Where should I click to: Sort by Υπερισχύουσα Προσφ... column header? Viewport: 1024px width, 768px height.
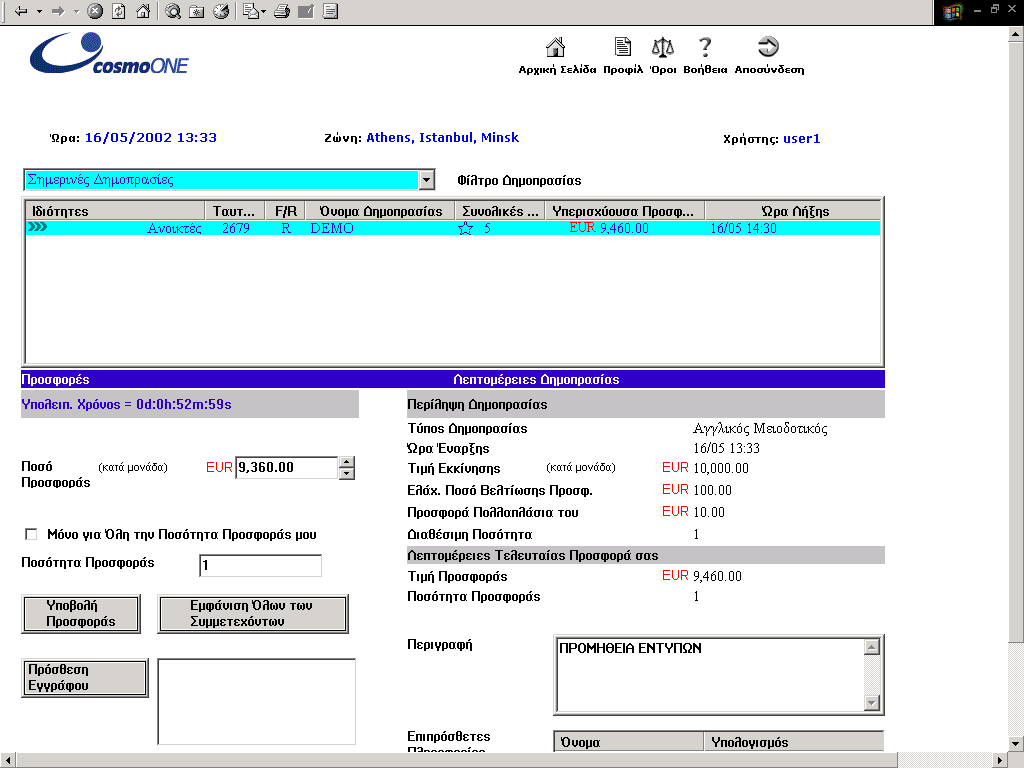click(x=625, y=211)
